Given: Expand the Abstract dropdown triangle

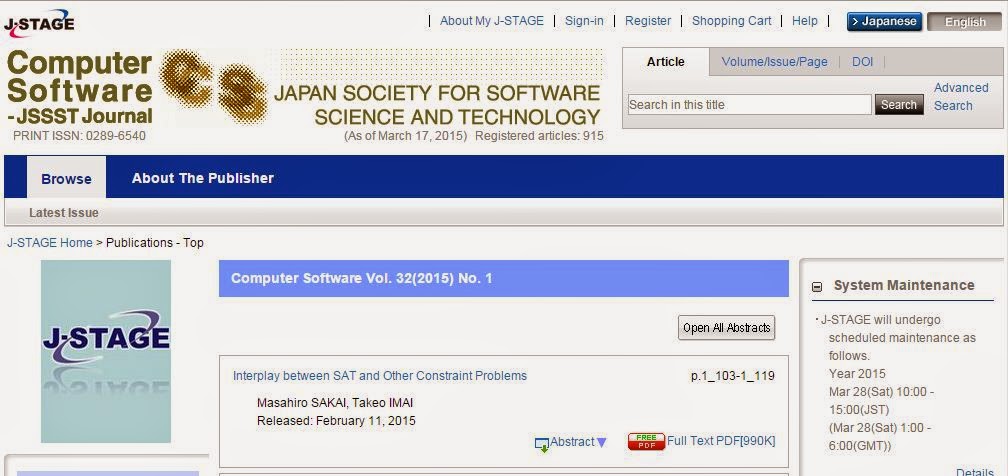Looking at the screenshot, I should pyautogui.click(x=602, y=443).
